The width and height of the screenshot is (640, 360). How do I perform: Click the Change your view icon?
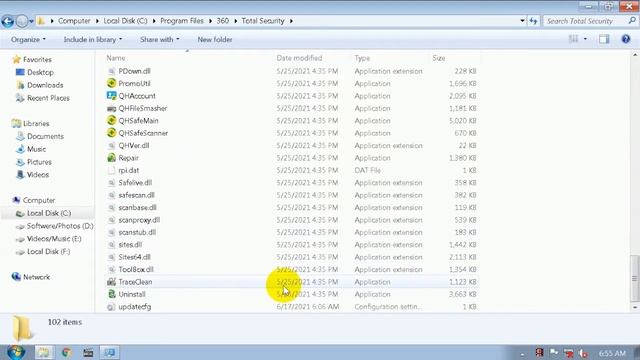pos(573,39)
